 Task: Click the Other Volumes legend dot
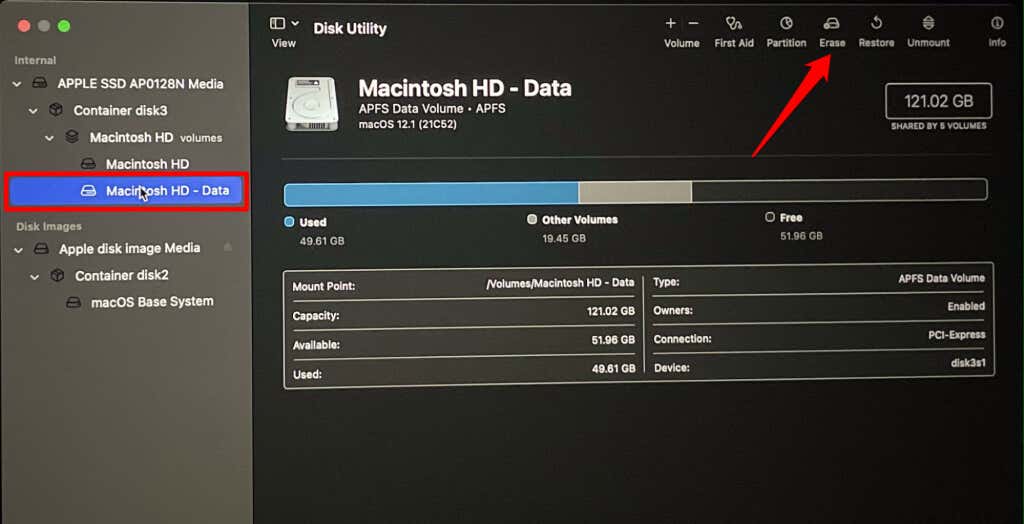(532, 220)
